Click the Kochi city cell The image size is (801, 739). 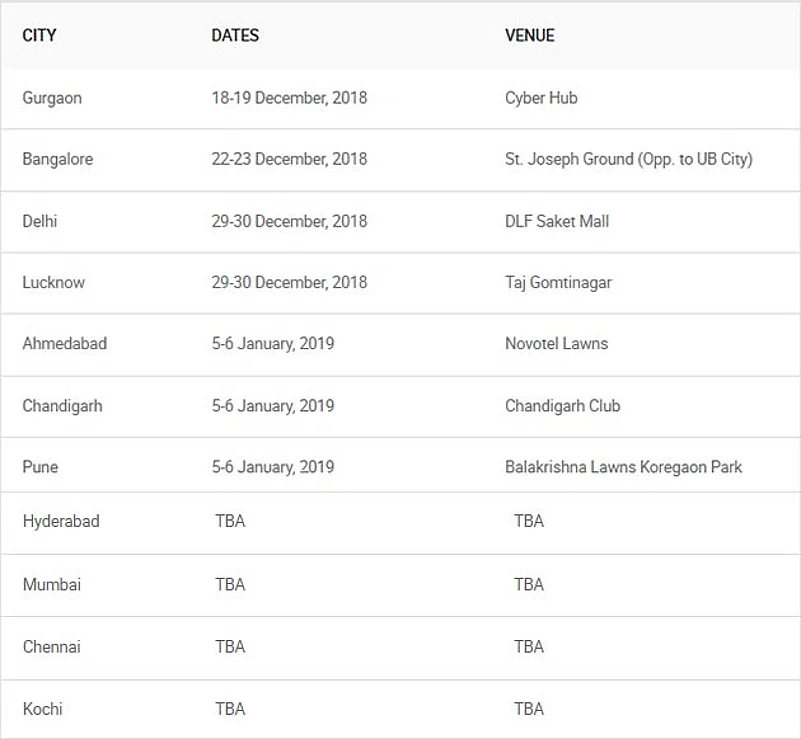click(43, 708)
